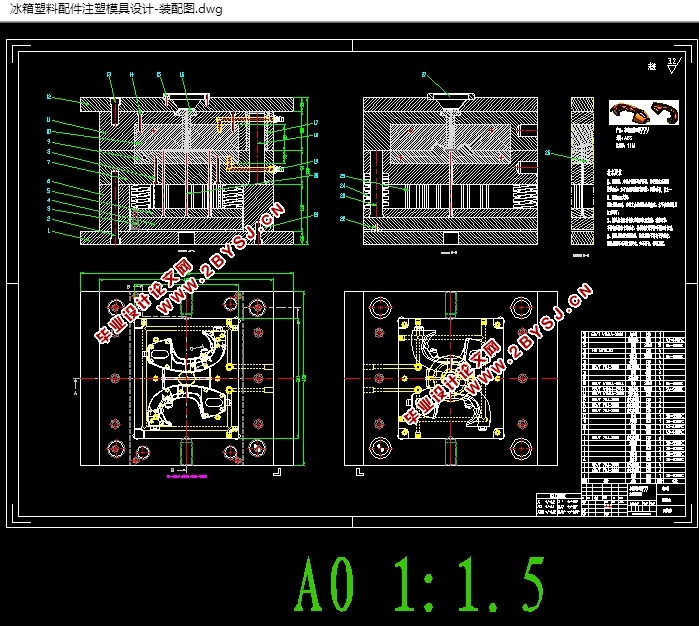Select the revision table left of title block
The height and width of the screenshot is (626, 699).
pyautogui.click(x=558, y=505)
